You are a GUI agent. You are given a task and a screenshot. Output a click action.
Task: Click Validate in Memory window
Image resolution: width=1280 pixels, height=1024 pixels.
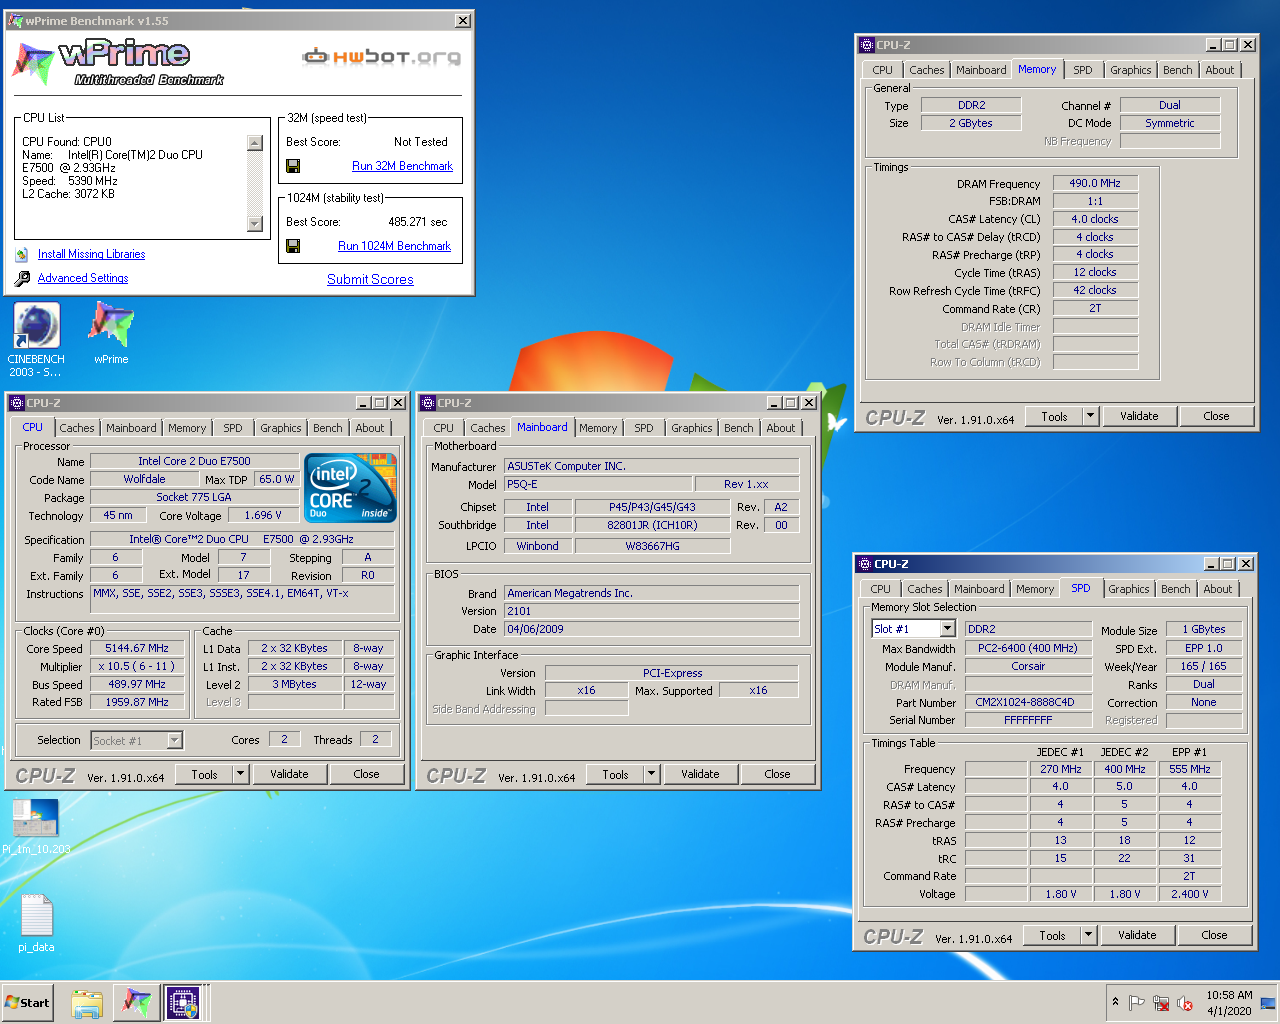[1139, 416]
